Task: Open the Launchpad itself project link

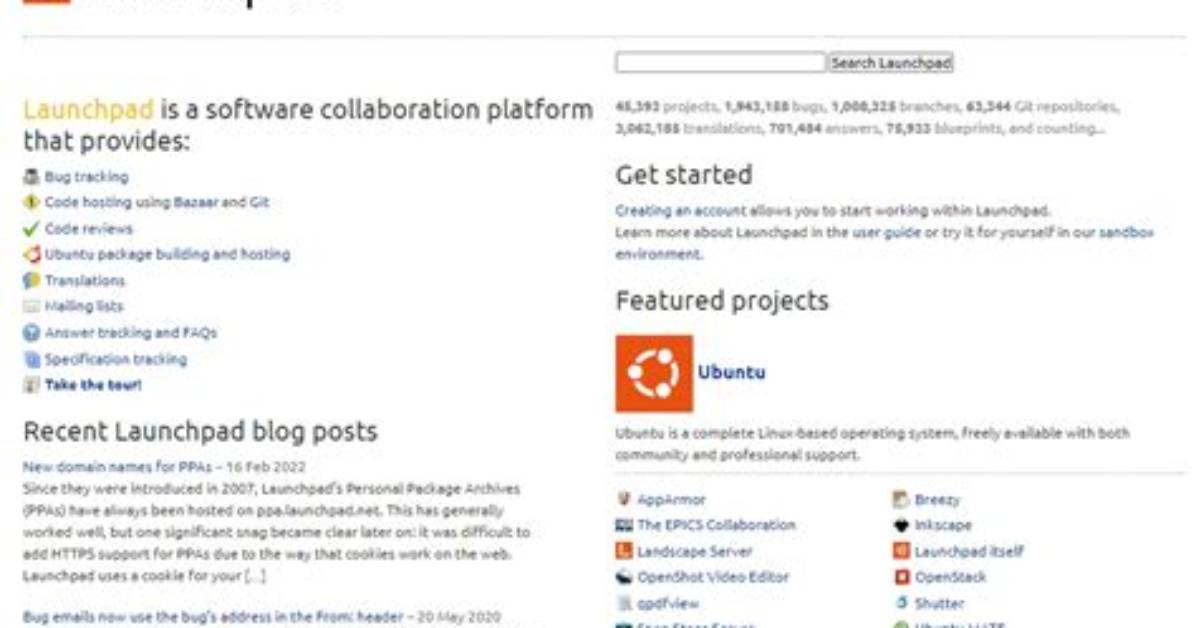Action: [x=969, y=551]
